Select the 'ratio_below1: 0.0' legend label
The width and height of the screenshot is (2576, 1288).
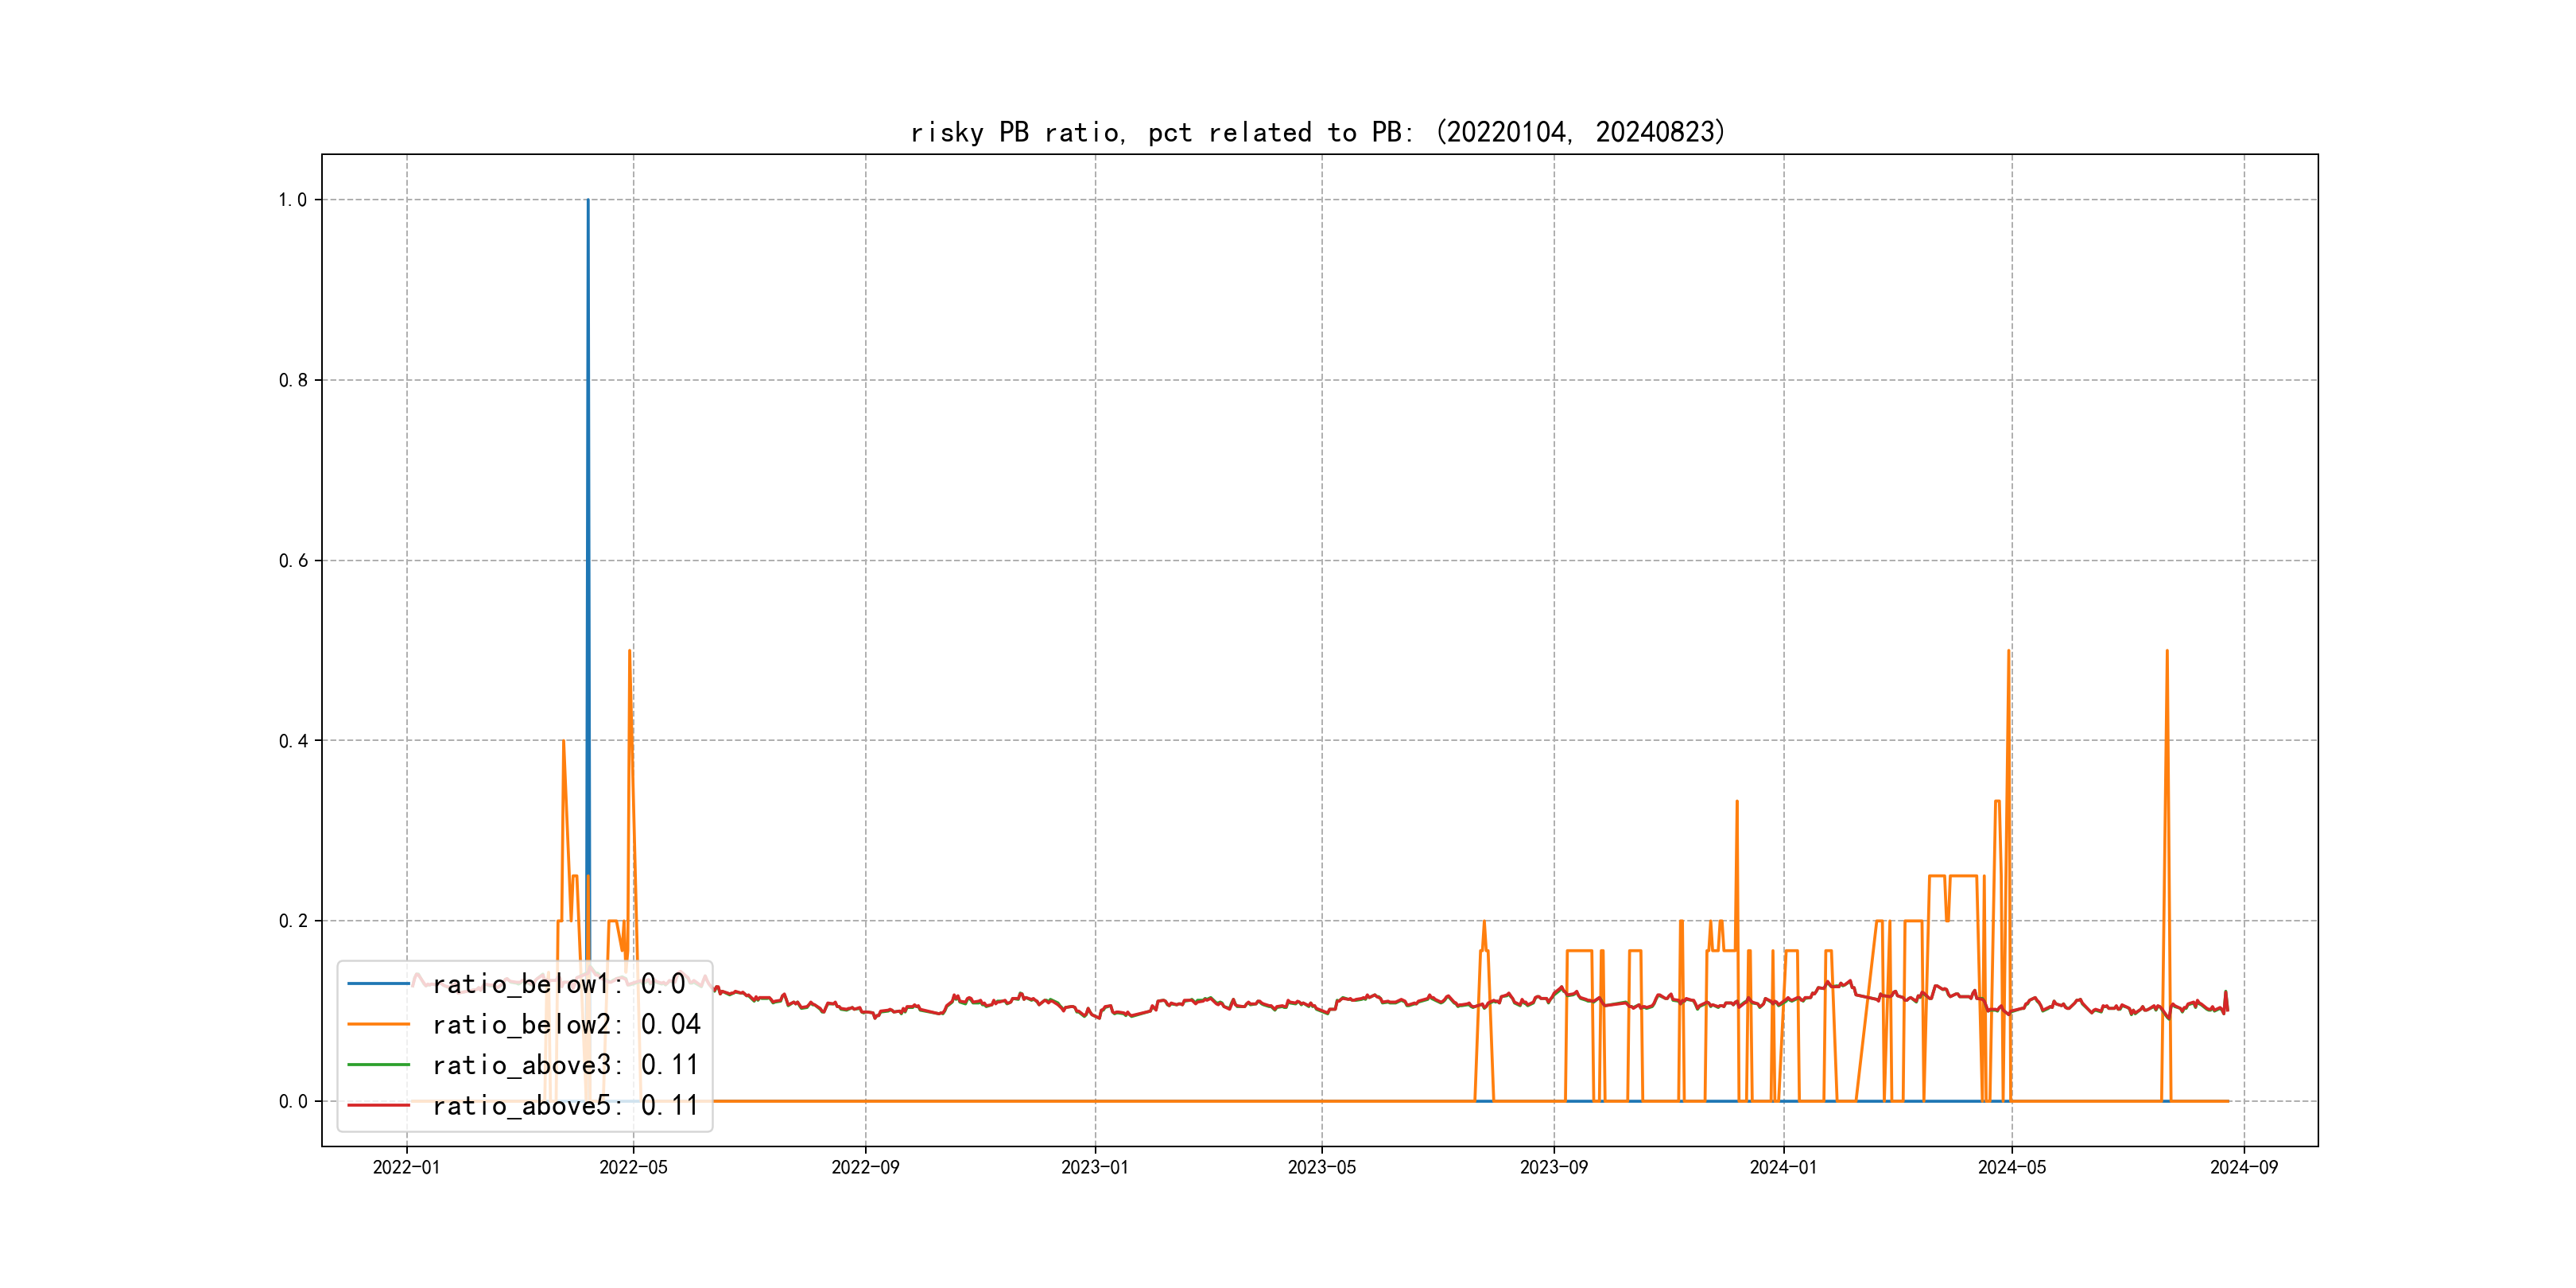coord(559,984)
